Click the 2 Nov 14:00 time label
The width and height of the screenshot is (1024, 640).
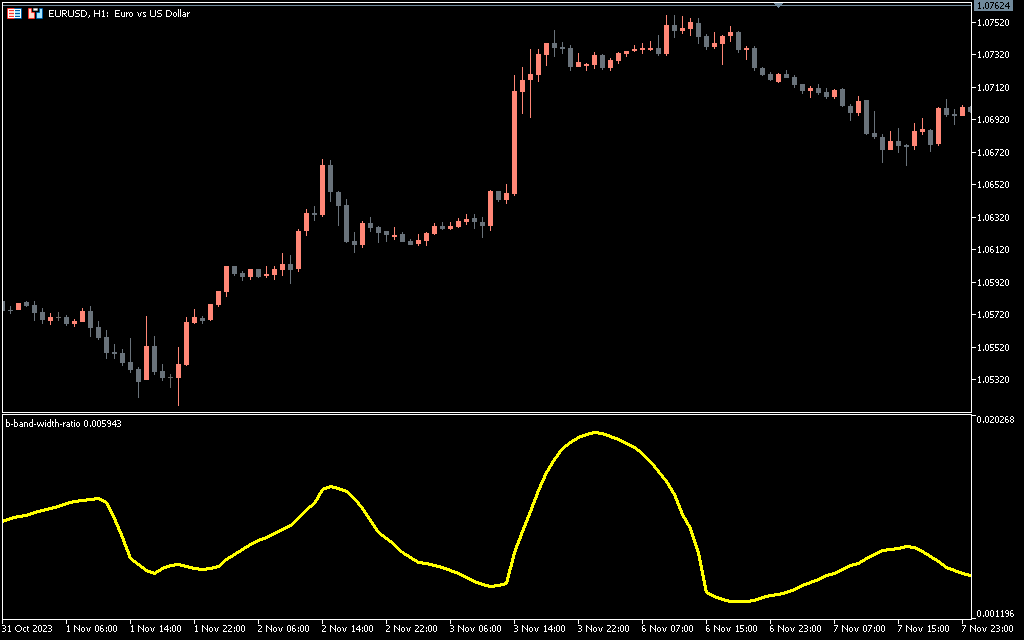pyautogui.click(x=348, y=629)
